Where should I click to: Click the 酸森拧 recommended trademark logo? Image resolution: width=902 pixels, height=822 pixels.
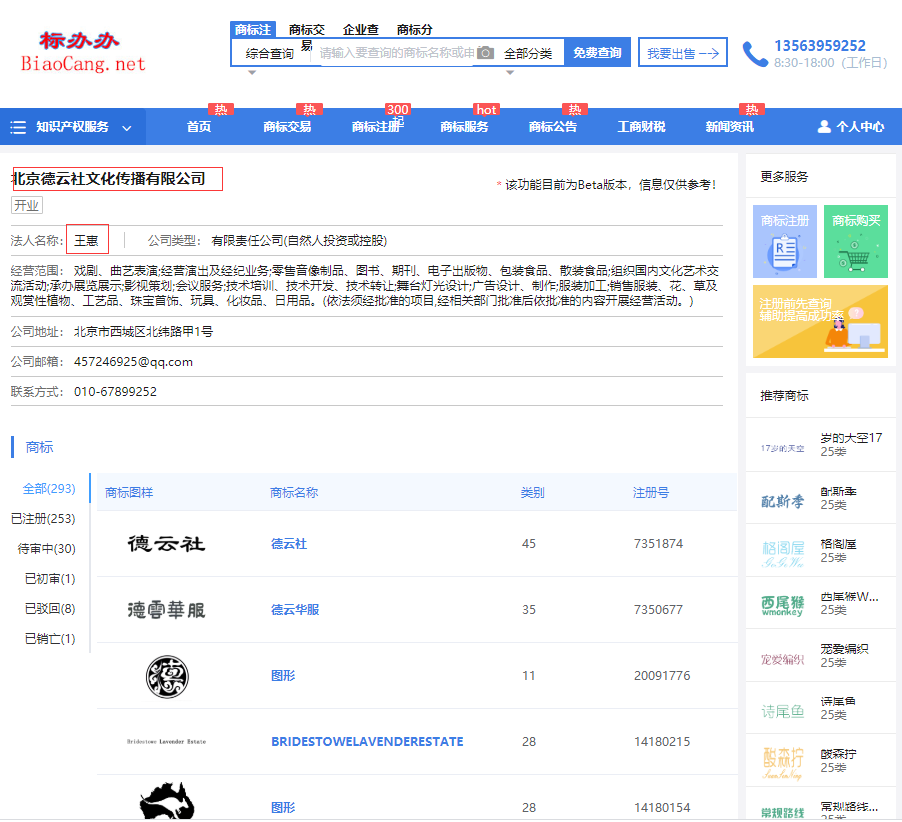[x=782, y=763]
